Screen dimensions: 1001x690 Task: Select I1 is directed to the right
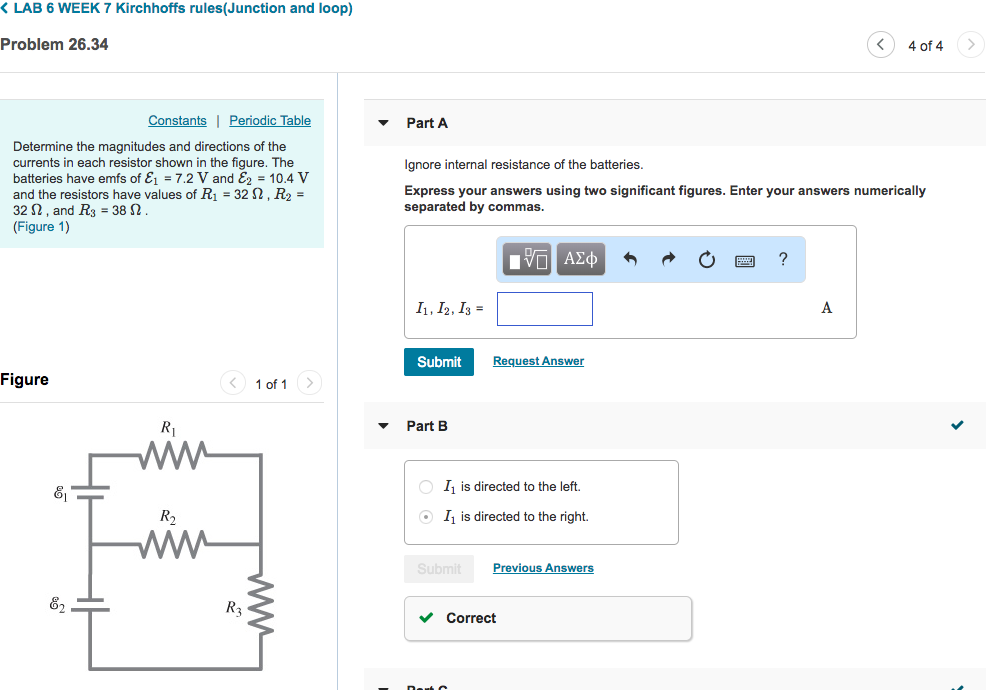point(426,517)
